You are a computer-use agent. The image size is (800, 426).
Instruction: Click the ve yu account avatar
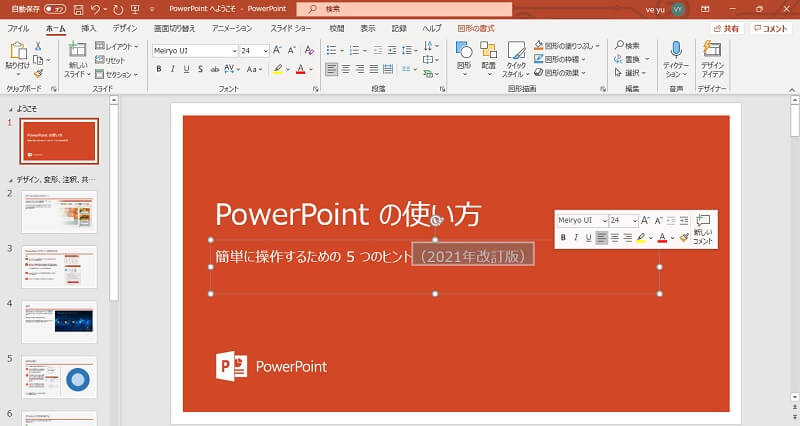point(678,9)
